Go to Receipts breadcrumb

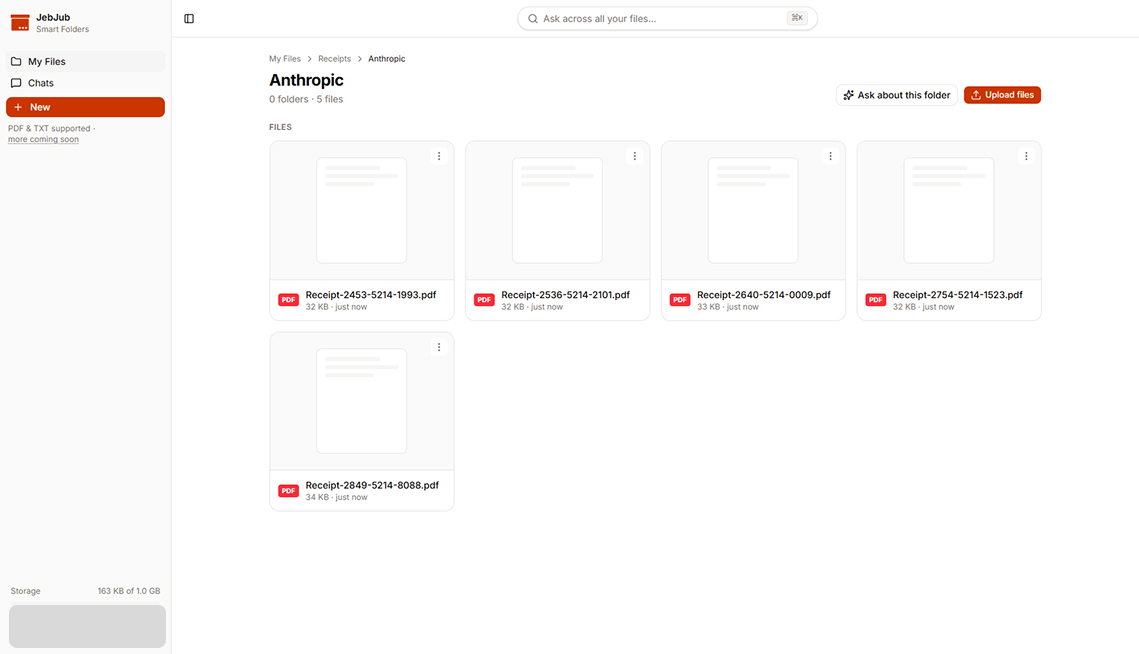334,59
